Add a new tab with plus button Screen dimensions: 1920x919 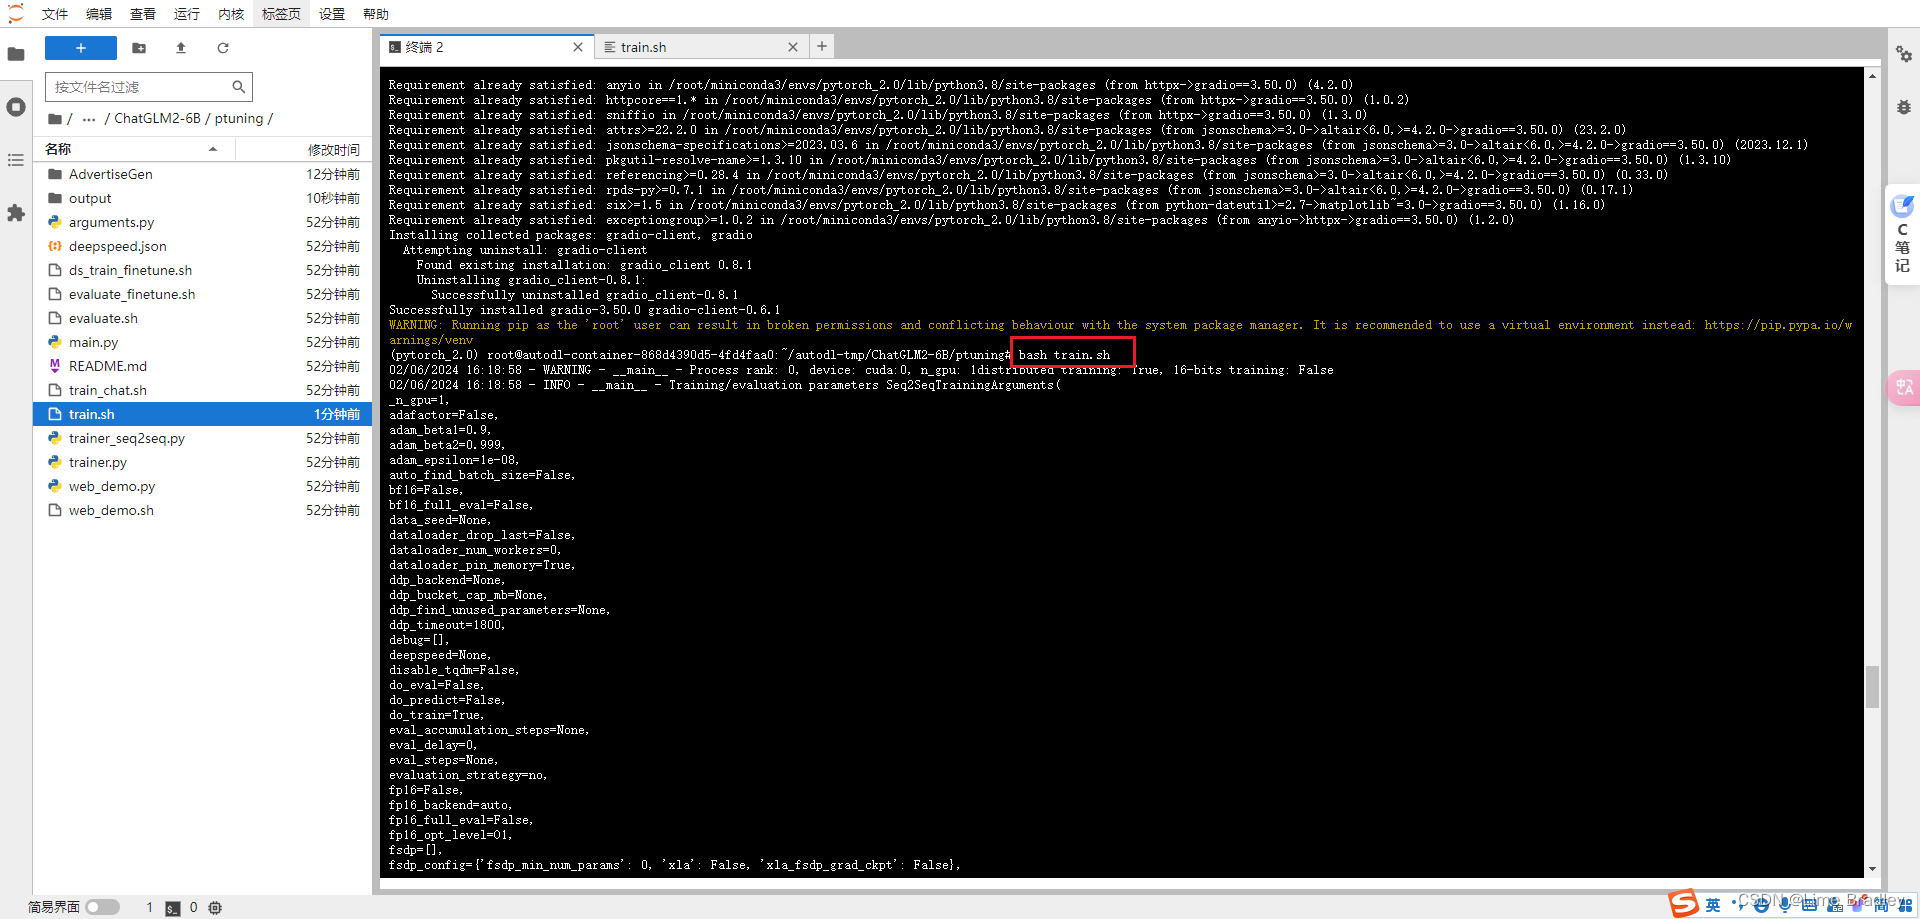[x=822, y=46]
